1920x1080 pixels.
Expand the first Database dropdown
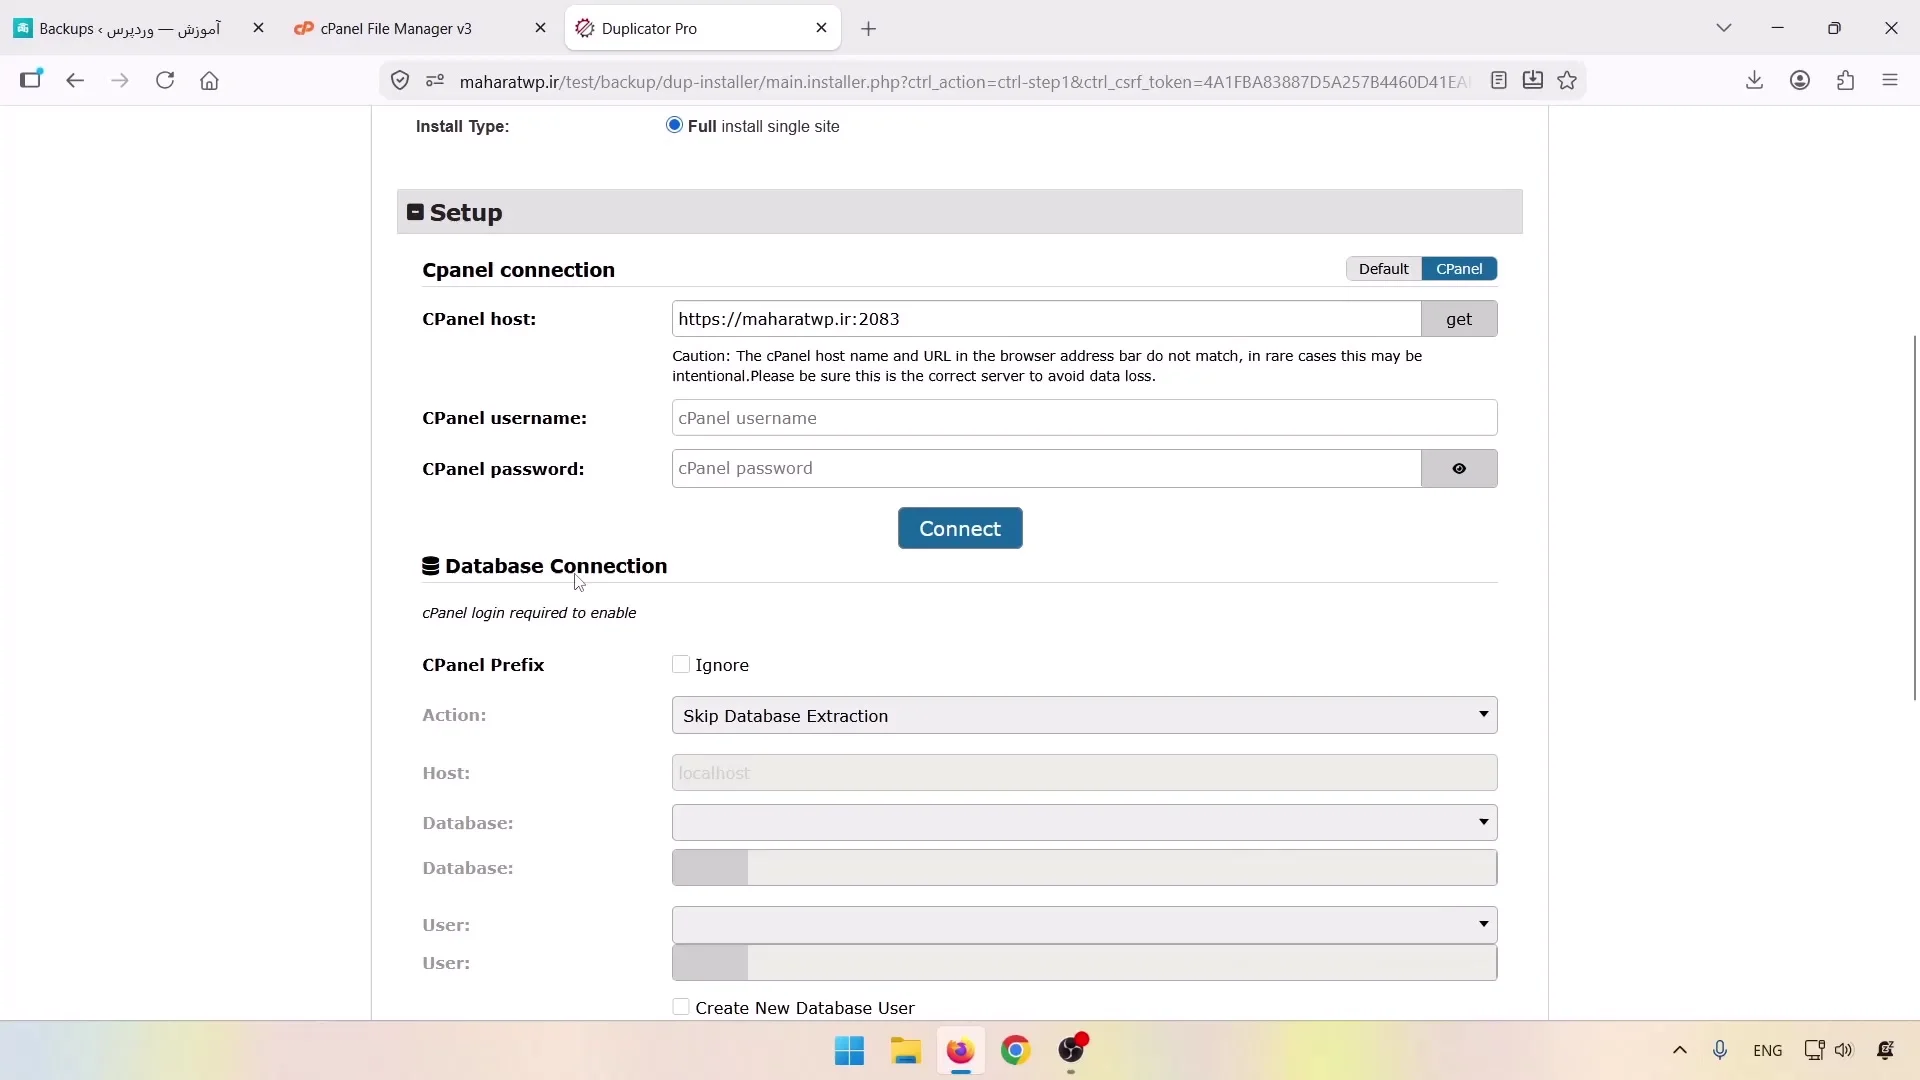1084,823
